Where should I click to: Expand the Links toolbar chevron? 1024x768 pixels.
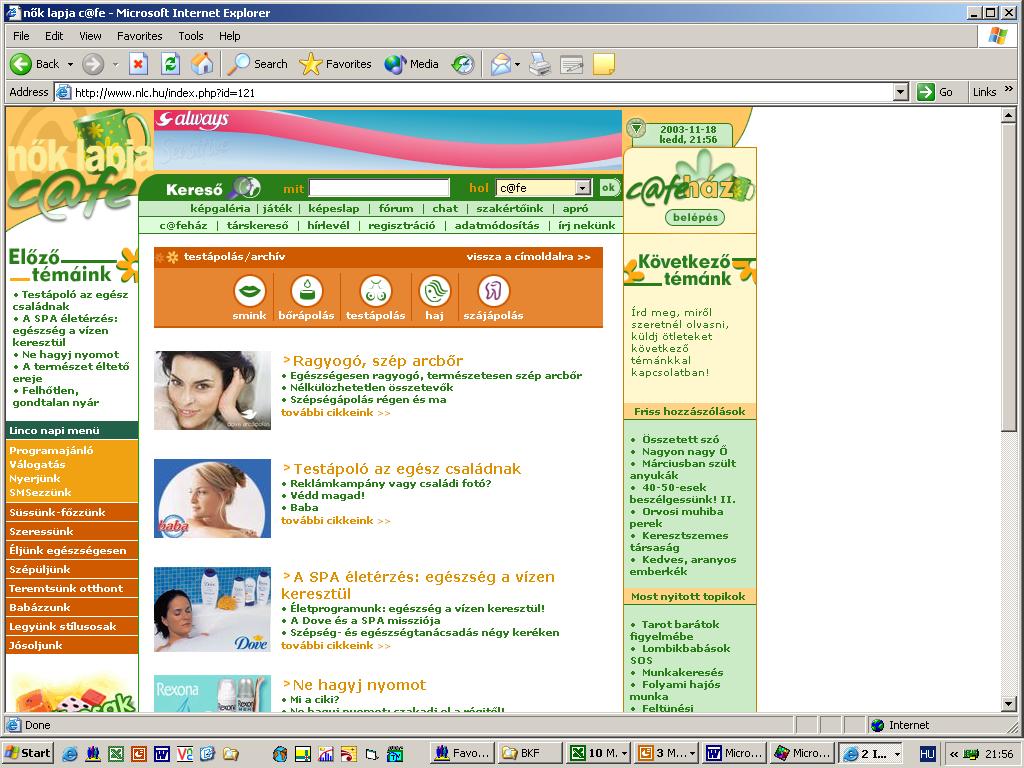coord(1009,89)
